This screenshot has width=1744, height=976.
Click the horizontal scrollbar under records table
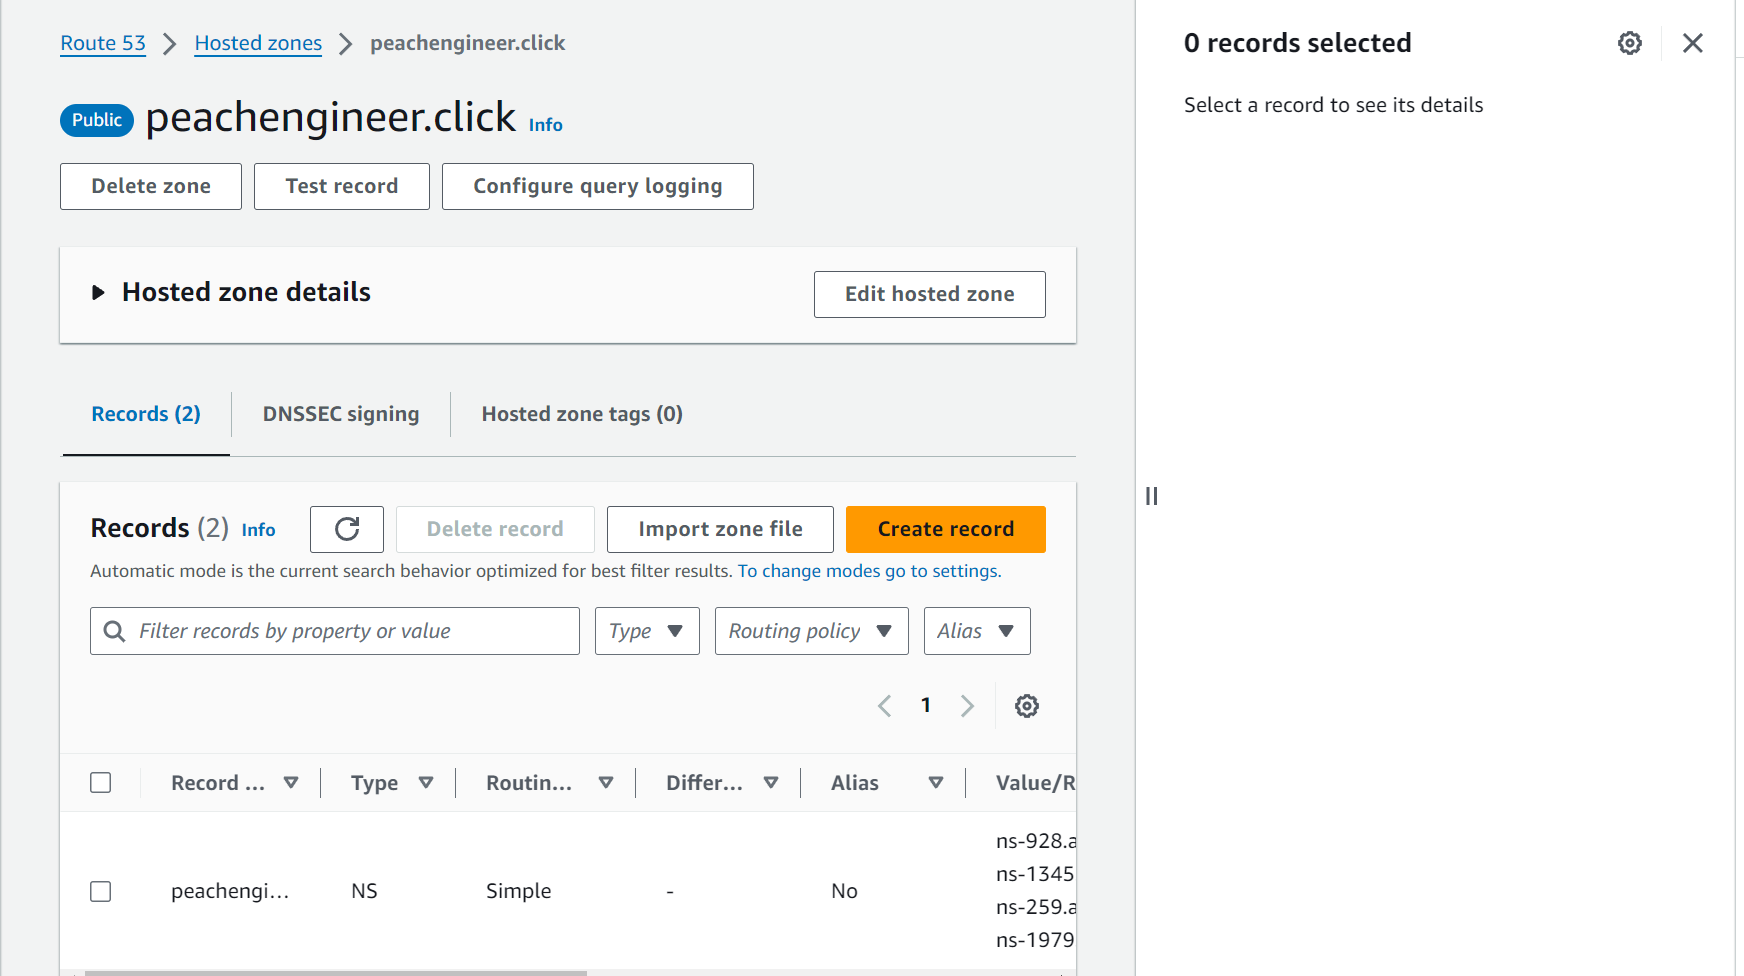pos(336,972)
